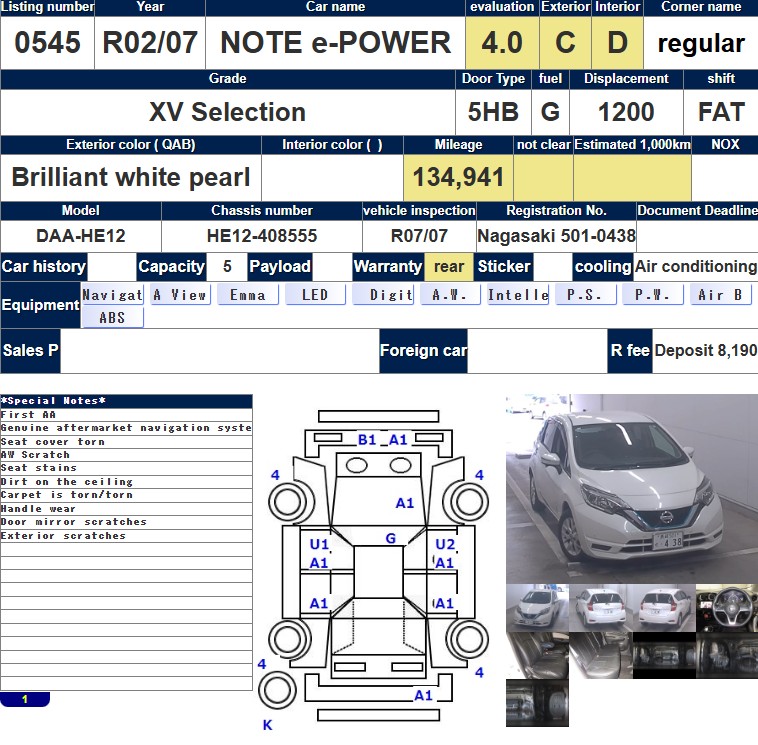Click the Genuine aftermarket navigation note

pos(126,428)
